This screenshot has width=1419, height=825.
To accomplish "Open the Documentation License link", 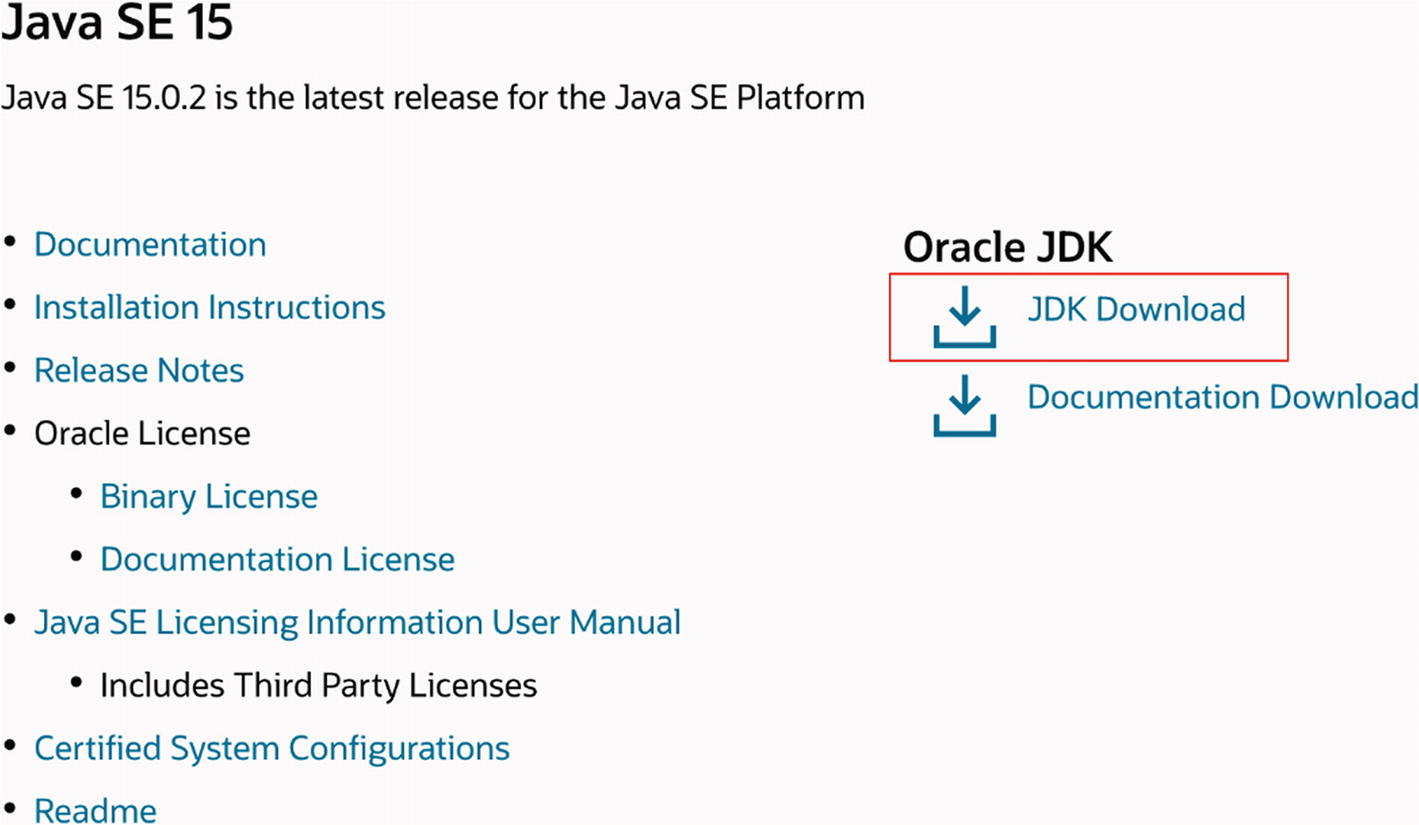I will 277,559.
